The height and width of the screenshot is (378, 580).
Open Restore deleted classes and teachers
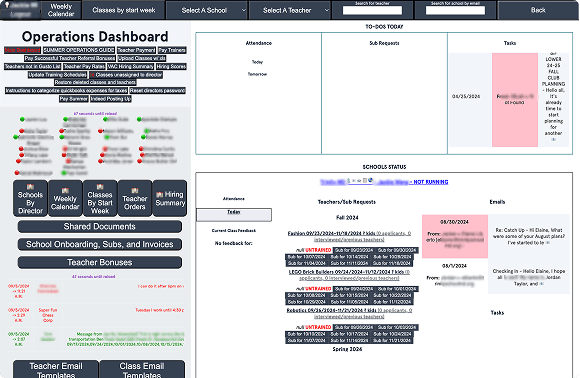95,82
